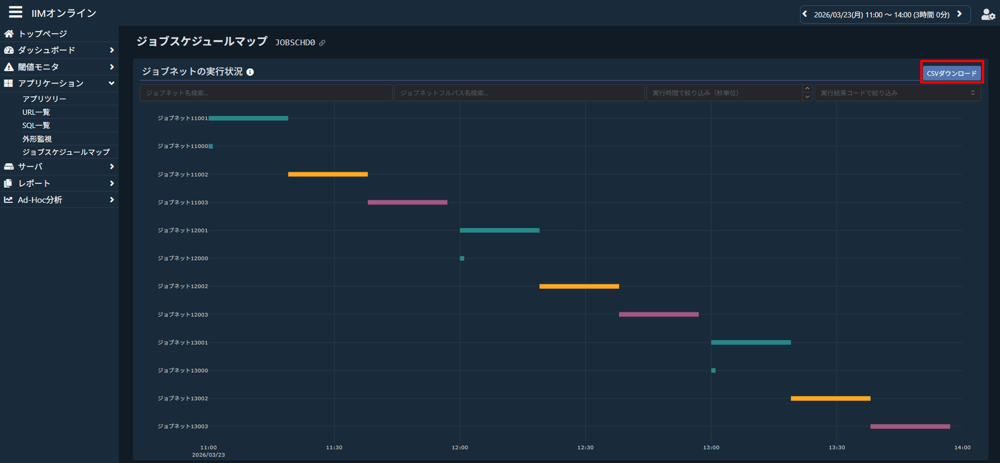Click the warning icon for 閾値モニタ

[9, 67]
